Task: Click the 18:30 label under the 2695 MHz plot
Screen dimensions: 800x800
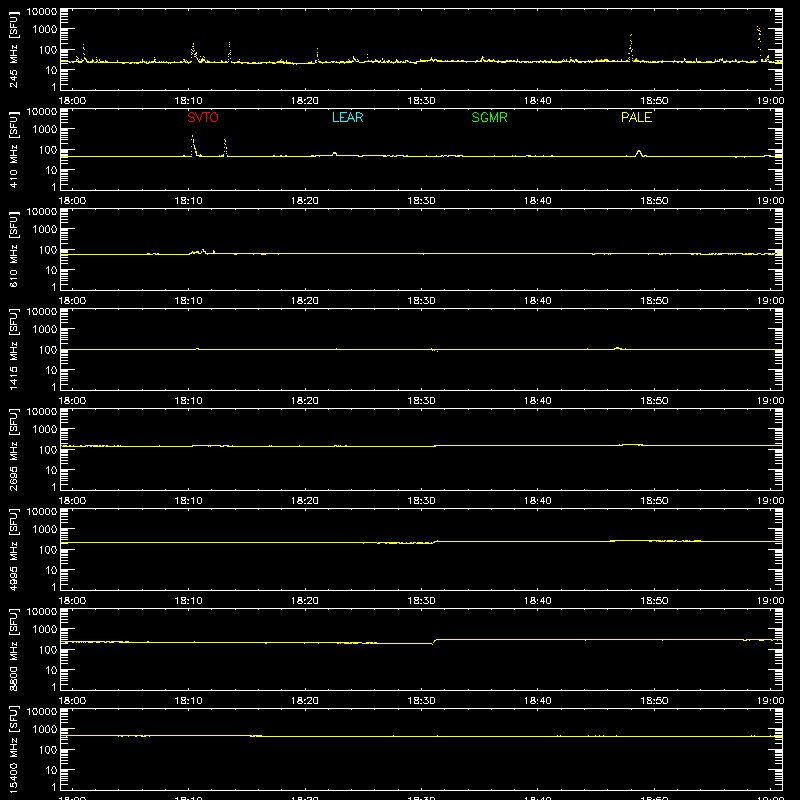Action: click(421, 501)
